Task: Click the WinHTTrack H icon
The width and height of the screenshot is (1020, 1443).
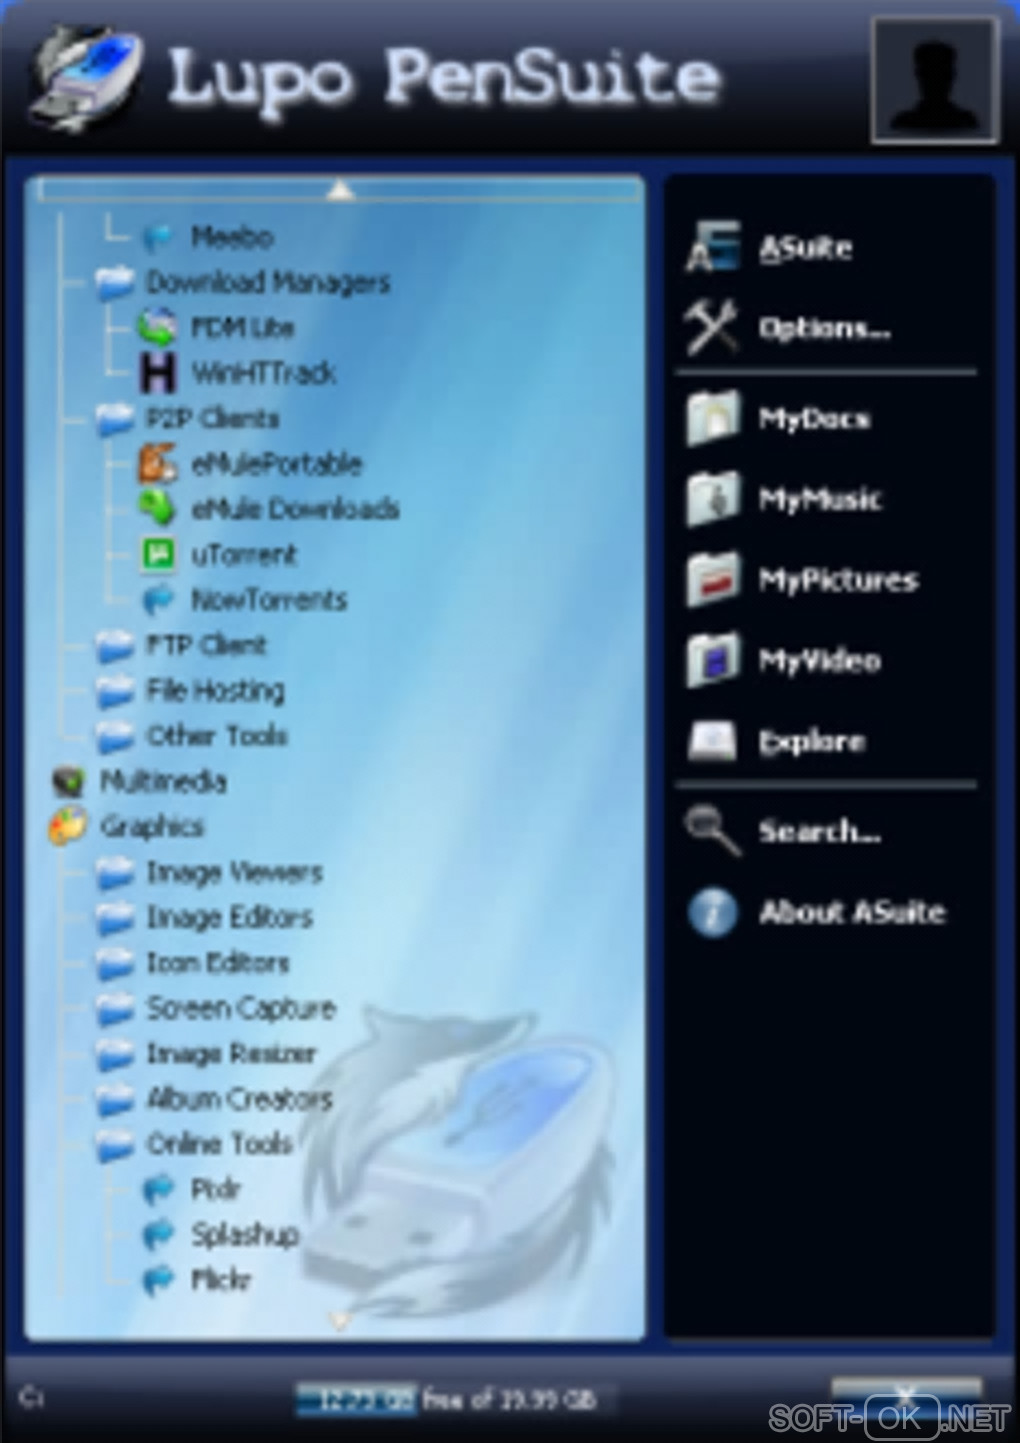Action: [158, 373]
